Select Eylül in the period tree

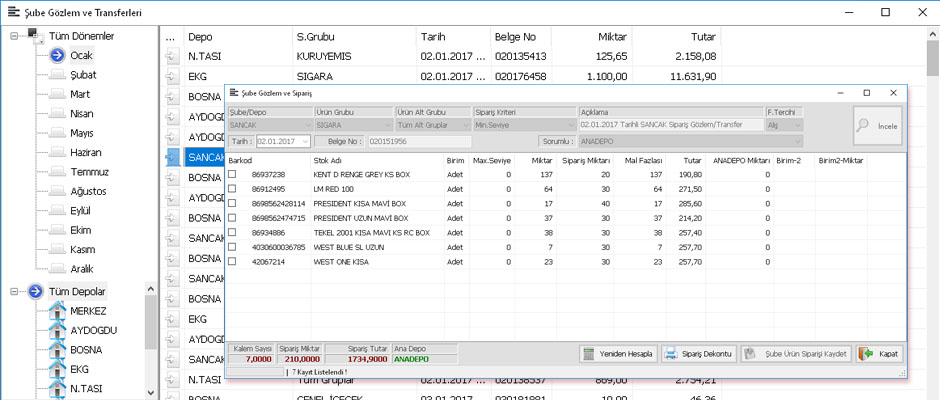tap(80, 210)
